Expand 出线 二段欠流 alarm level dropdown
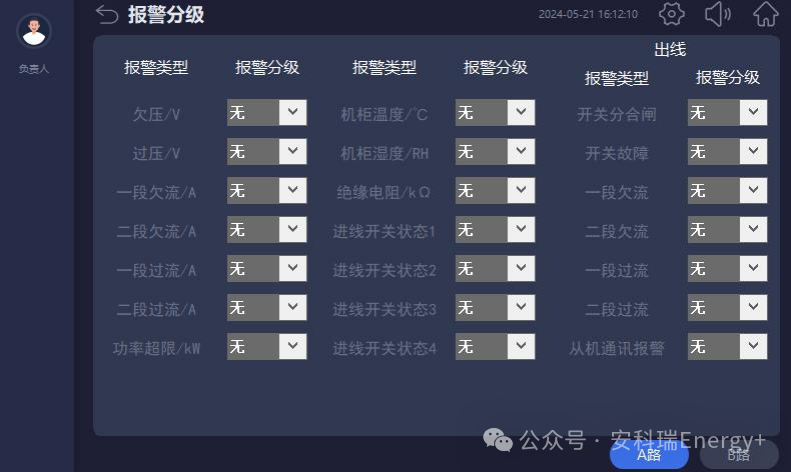The width and height of the screenshot is (791, 472). [727, 229]
